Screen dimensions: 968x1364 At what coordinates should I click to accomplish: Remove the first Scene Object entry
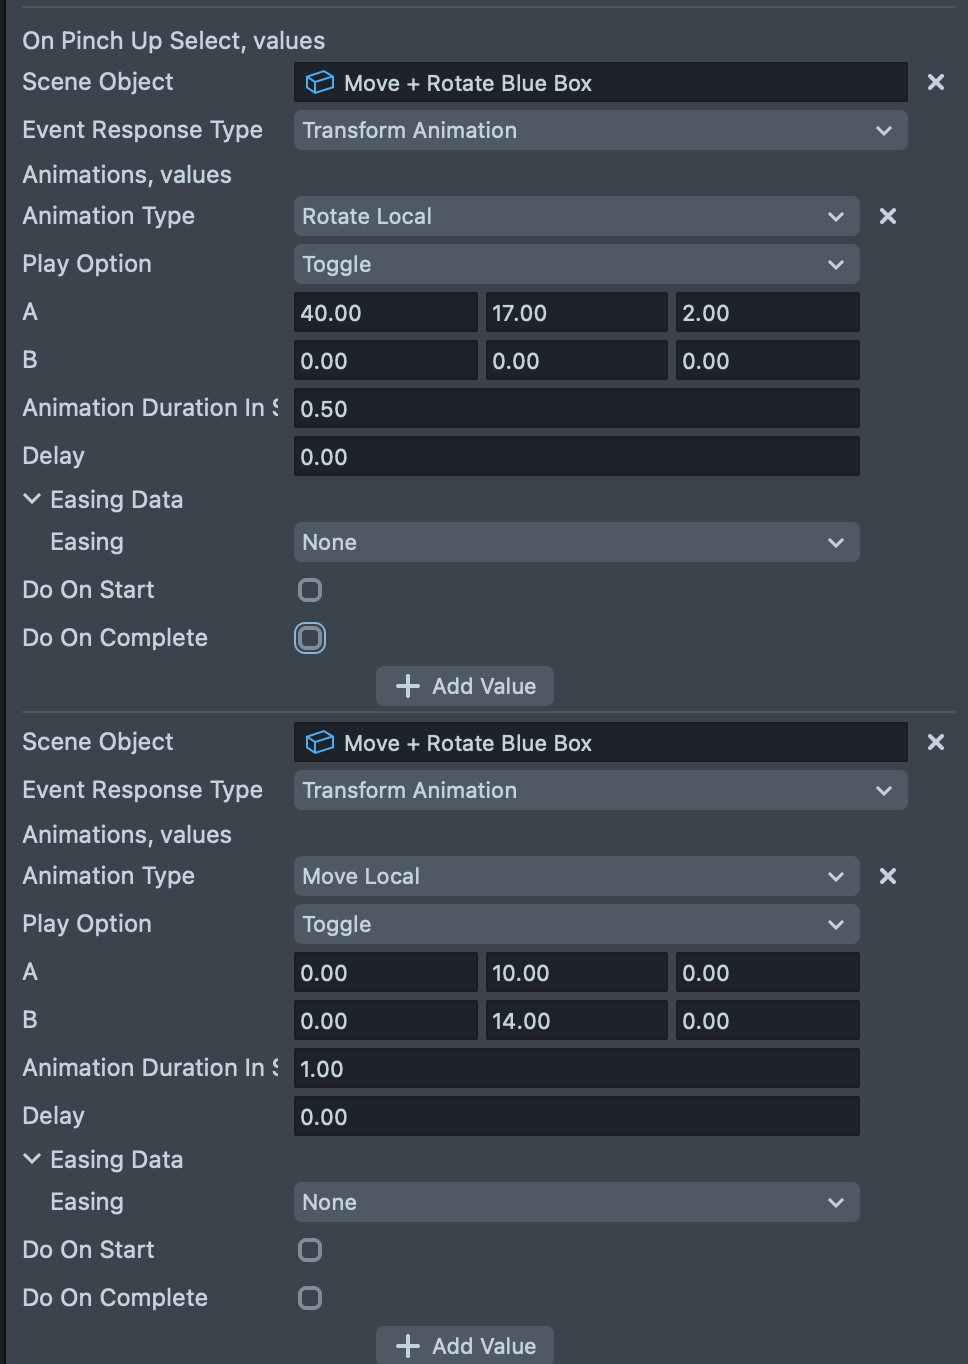[x=935, y=82]
